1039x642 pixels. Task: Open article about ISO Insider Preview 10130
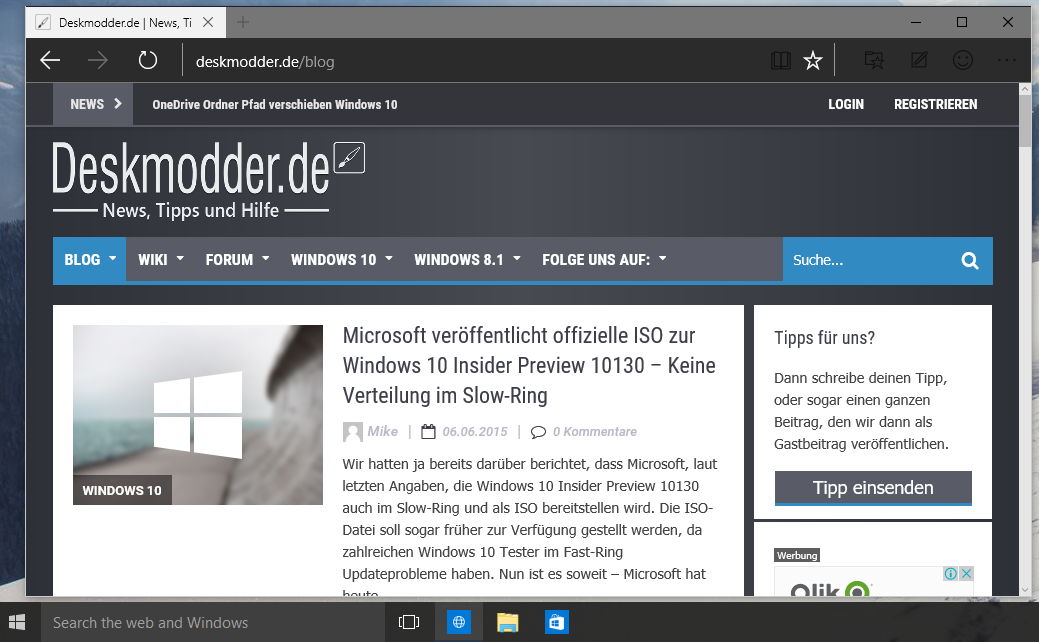pos(529,365)
